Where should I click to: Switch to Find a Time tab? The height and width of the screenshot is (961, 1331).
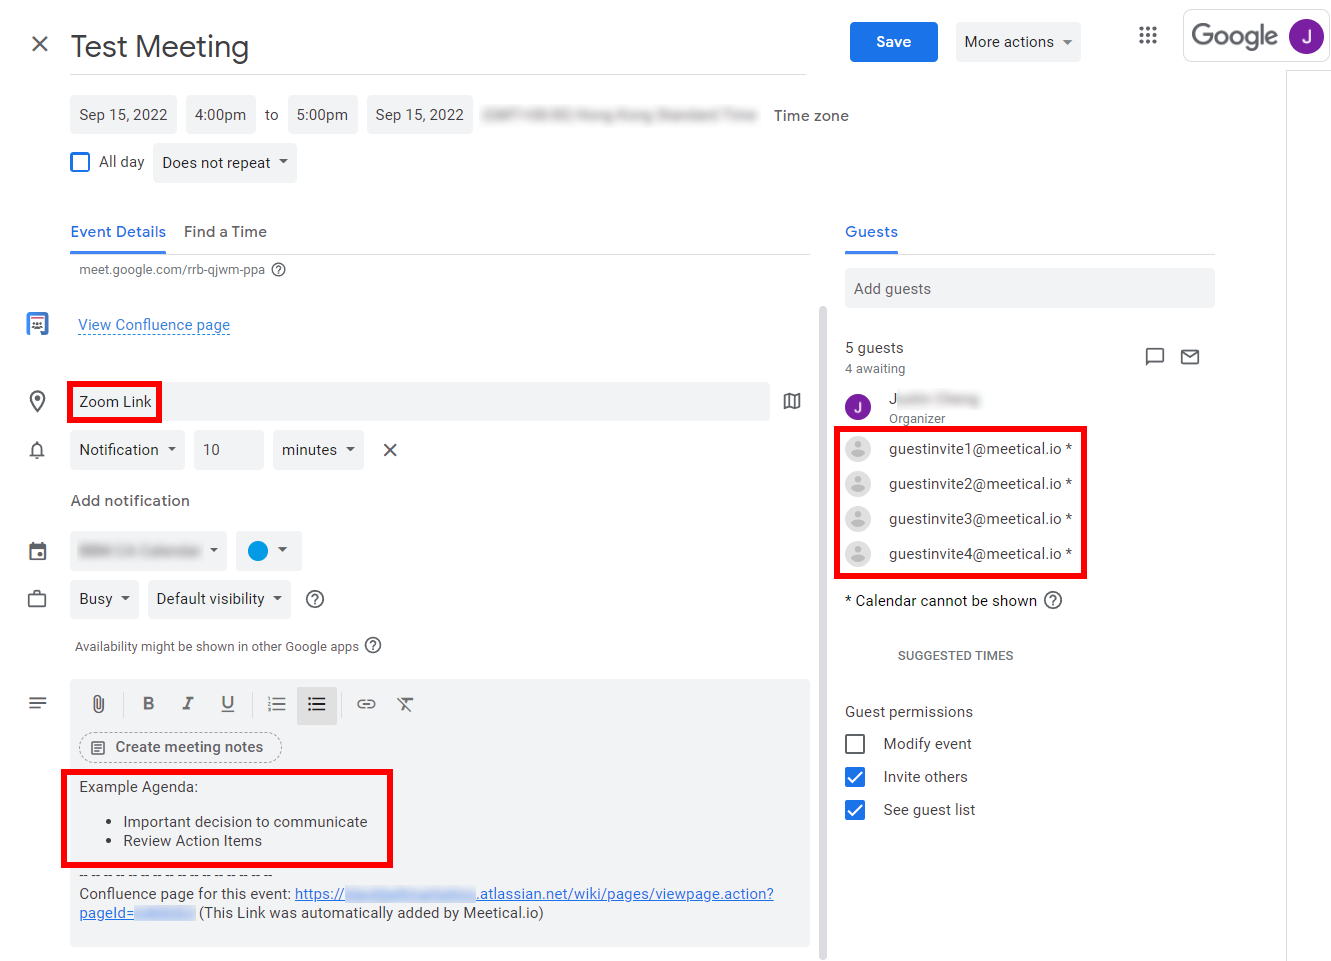pos(225,232)
